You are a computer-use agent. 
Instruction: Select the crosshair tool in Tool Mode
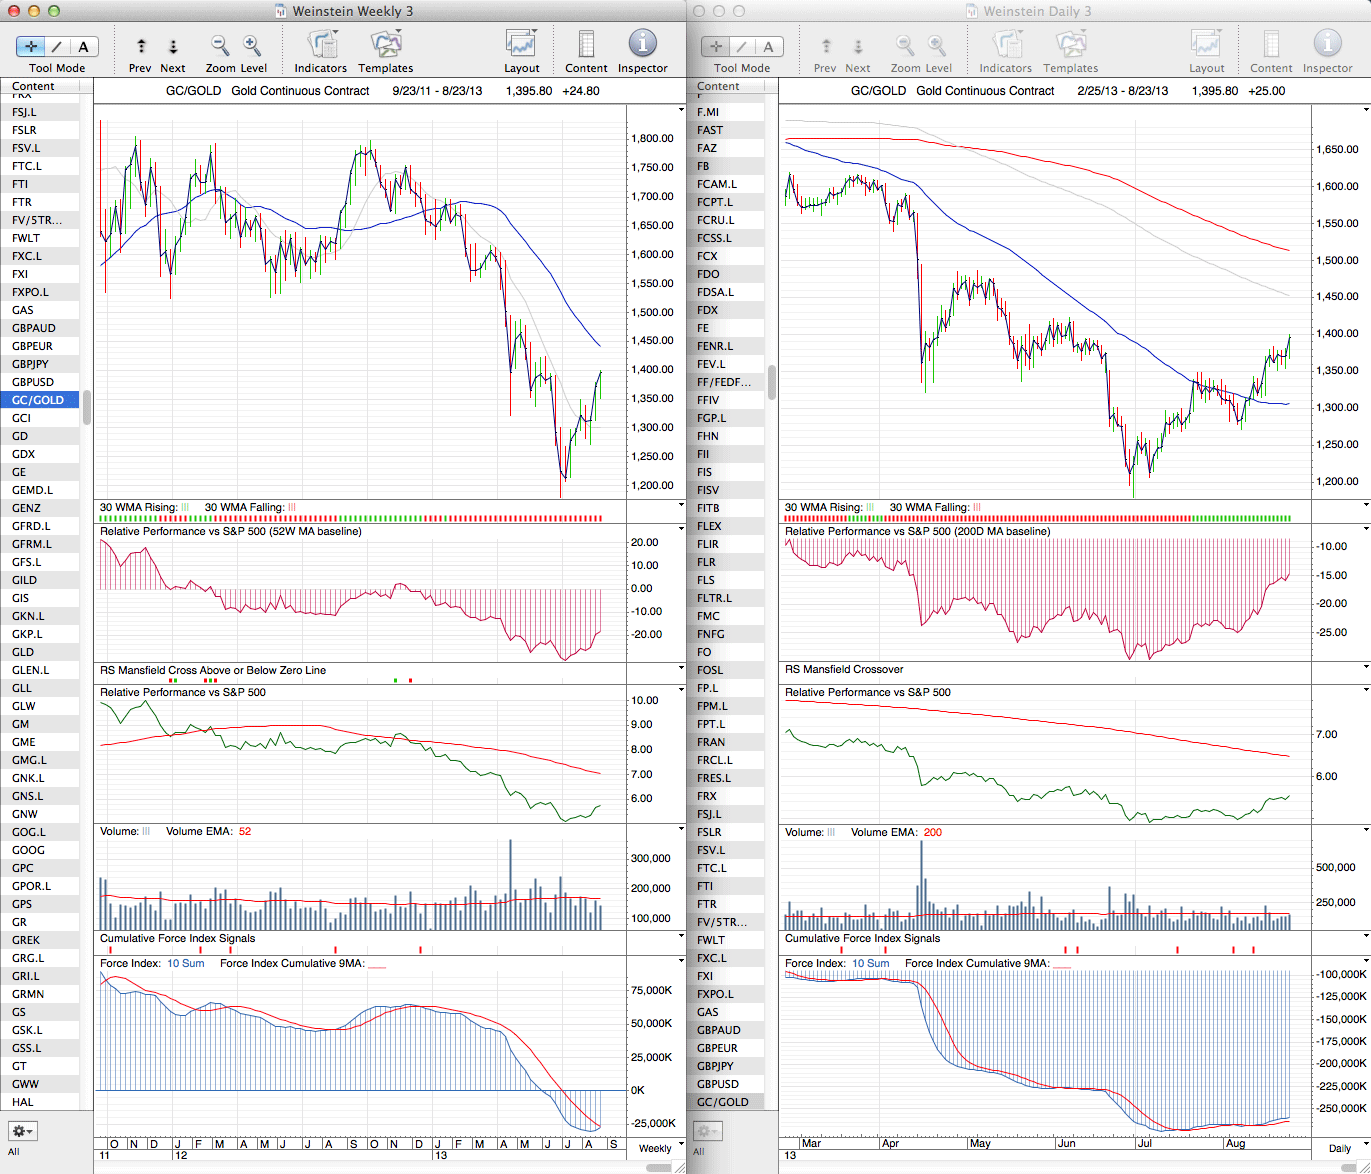31,46
